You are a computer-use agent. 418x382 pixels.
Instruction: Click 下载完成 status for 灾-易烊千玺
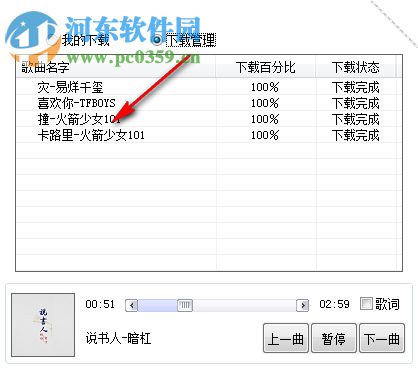[x=356, y=87]
